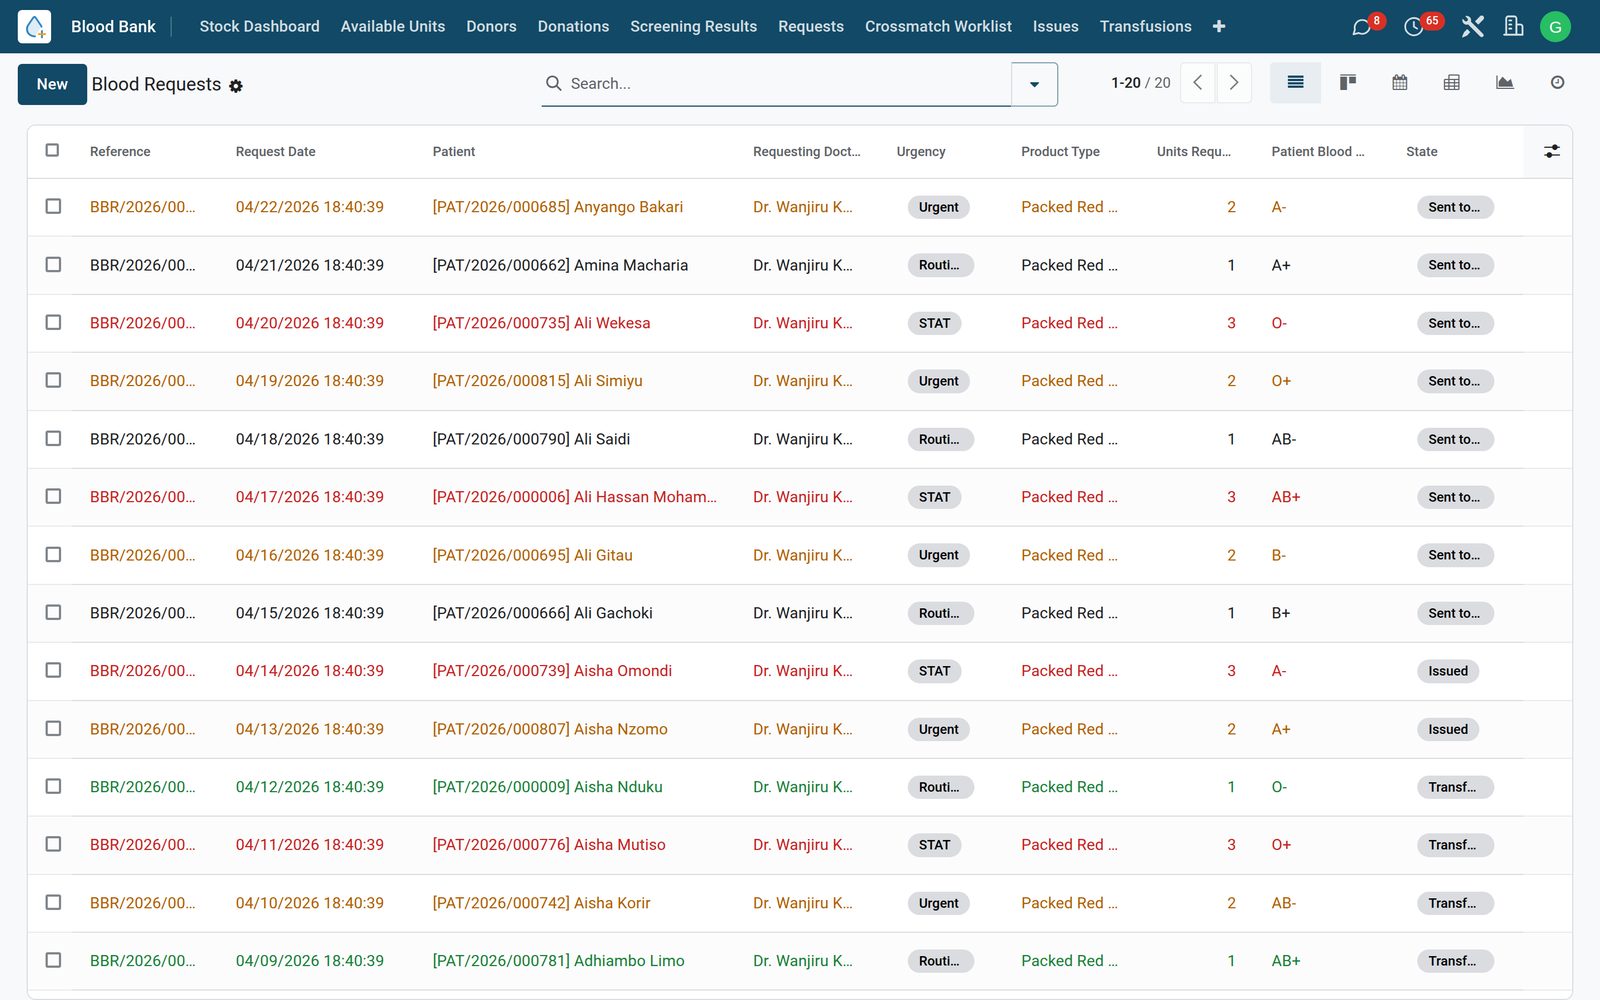Open the Crossmatch Worklist menu
Image resolution: width=1600 pixels, height=1000 pixels.
(938, 27)
